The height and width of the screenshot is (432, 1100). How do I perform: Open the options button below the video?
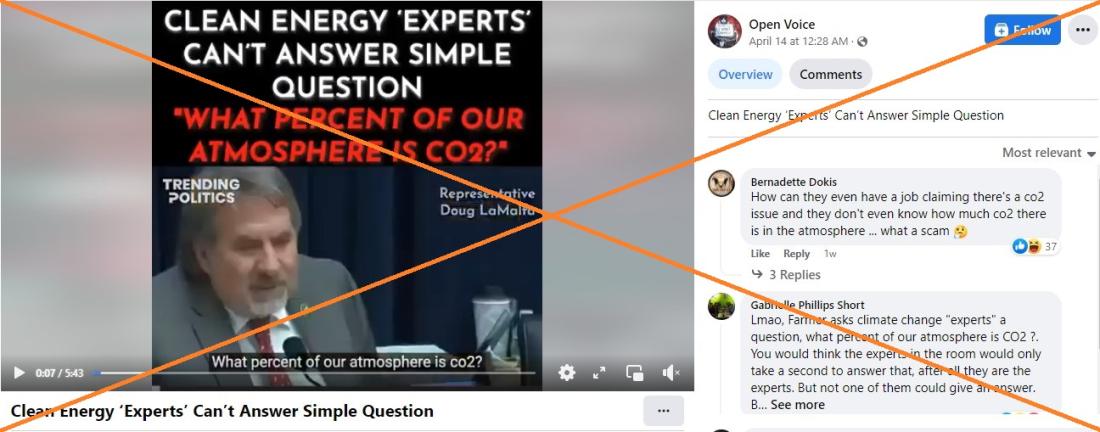click(663, 411)
